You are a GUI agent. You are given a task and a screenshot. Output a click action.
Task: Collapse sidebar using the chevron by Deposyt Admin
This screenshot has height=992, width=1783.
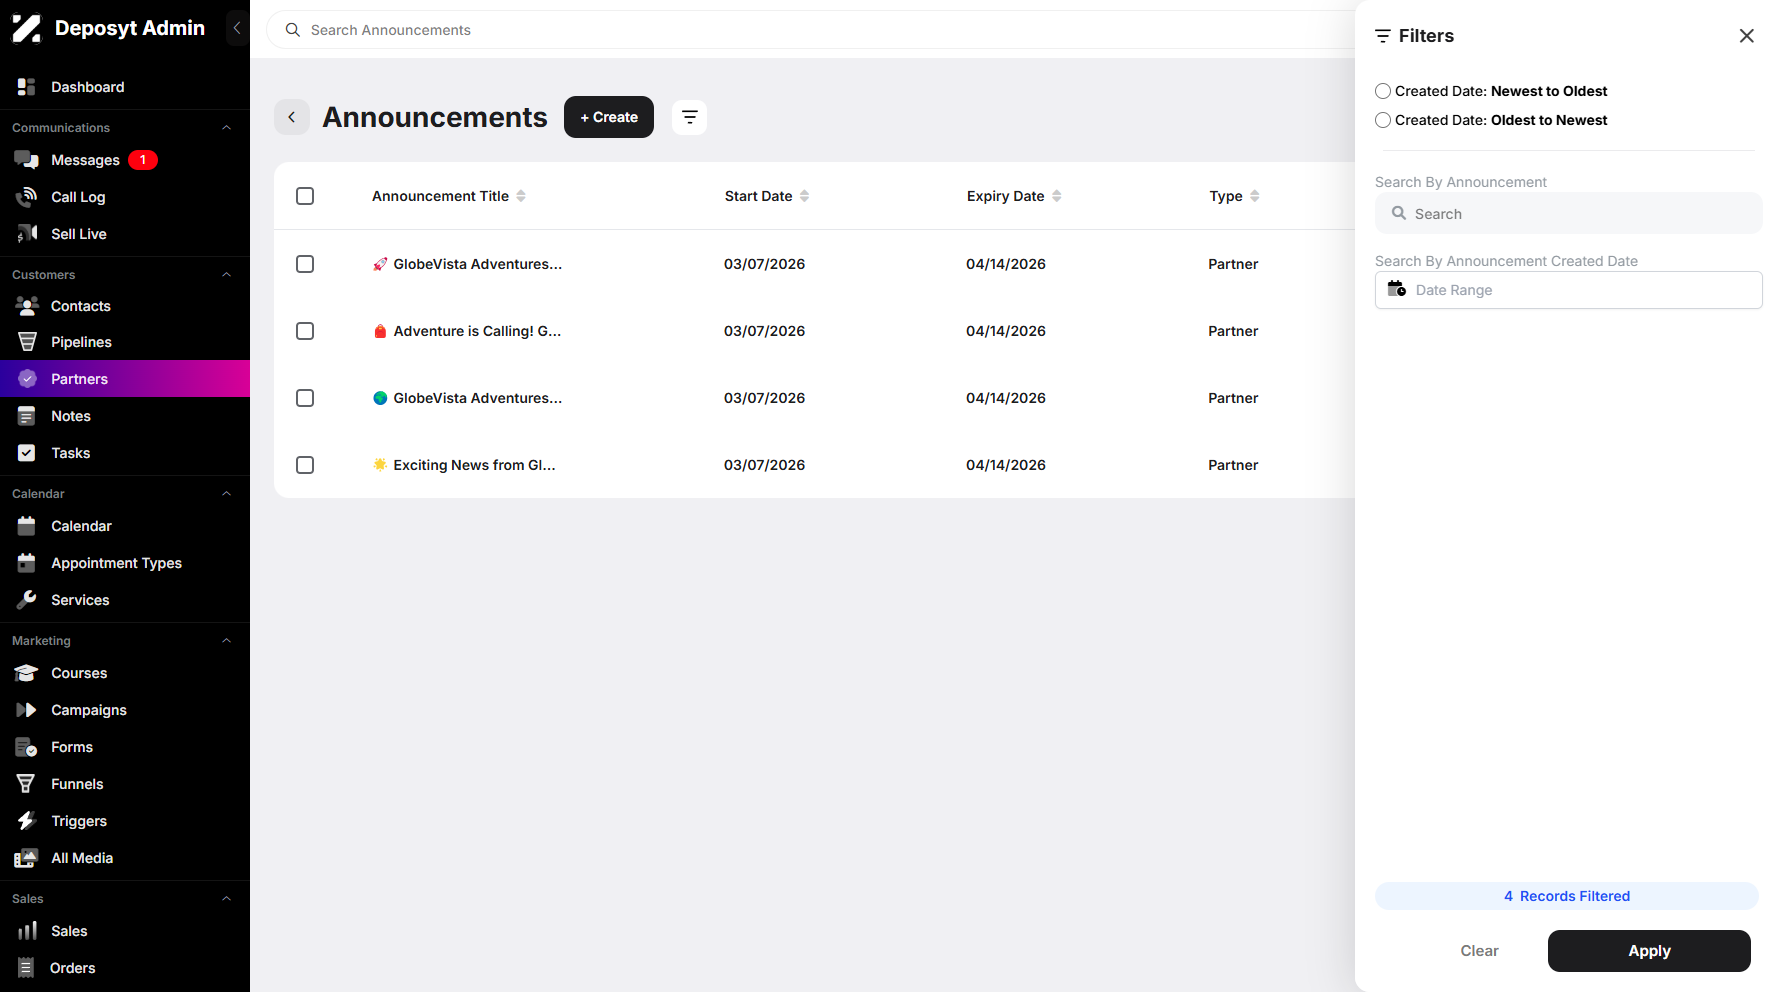pyautogui.click(x=237, y=28)
